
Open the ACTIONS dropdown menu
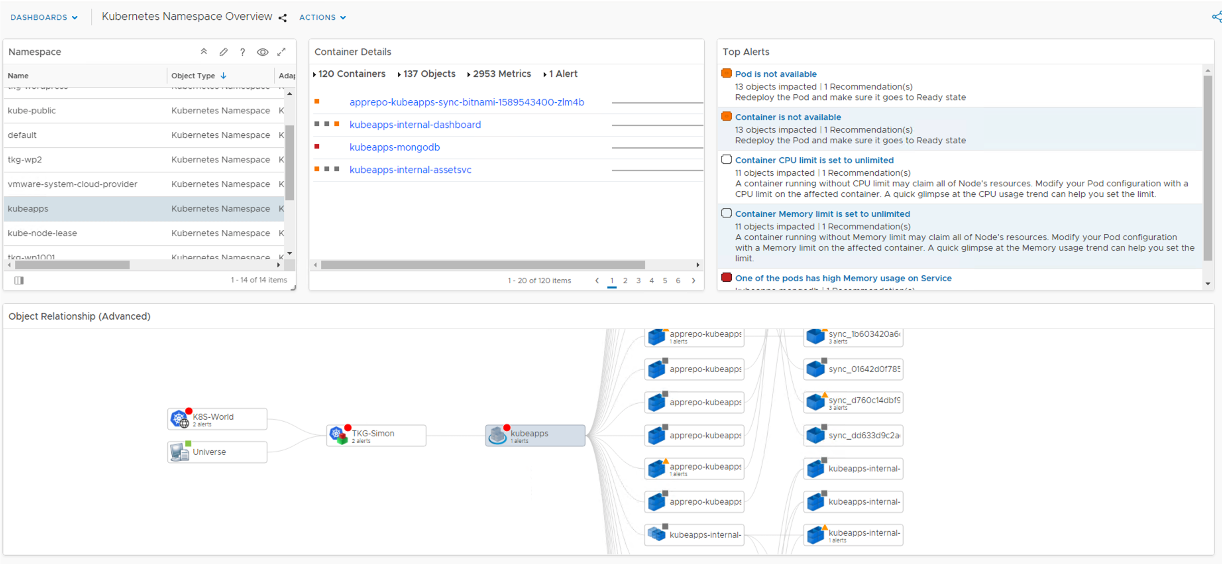point(323,17)
